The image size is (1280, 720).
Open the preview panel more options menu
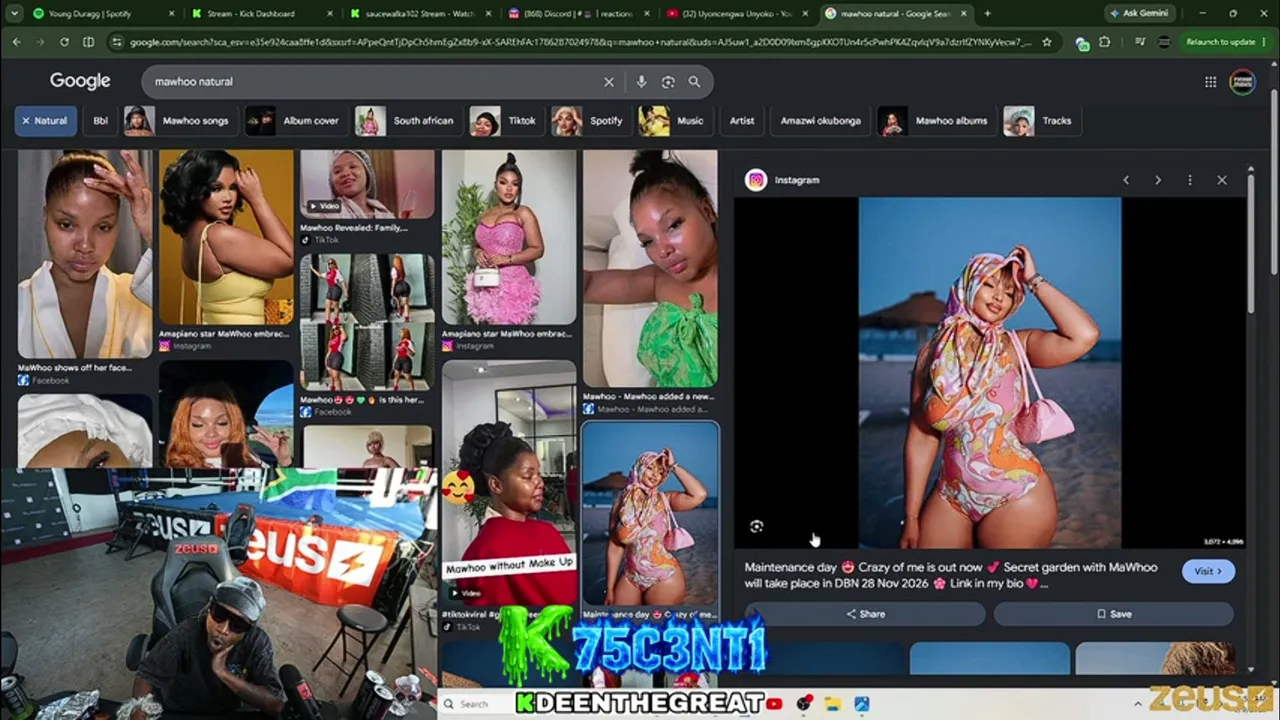[1190, 180]
